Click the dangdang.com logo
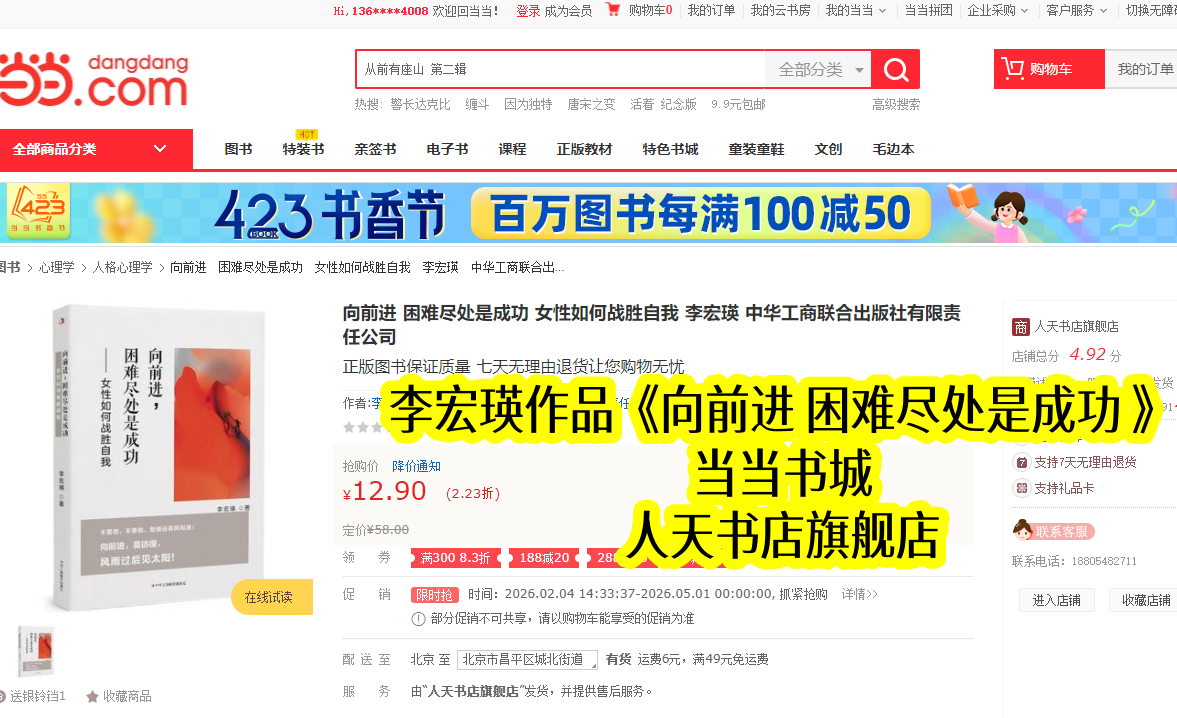 [94, 81]
